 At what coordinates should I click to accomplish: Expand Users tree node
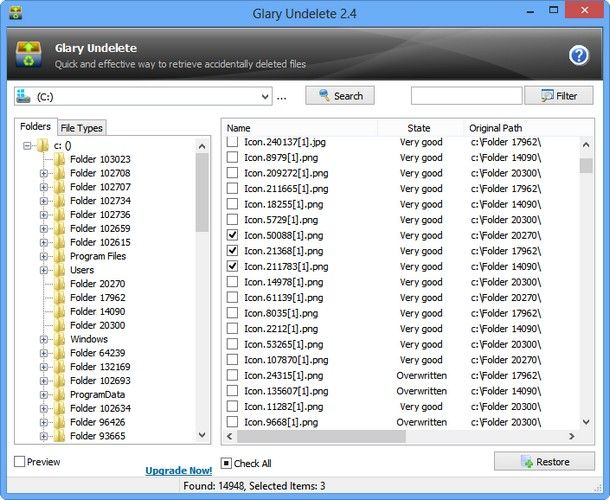[44, 270]
